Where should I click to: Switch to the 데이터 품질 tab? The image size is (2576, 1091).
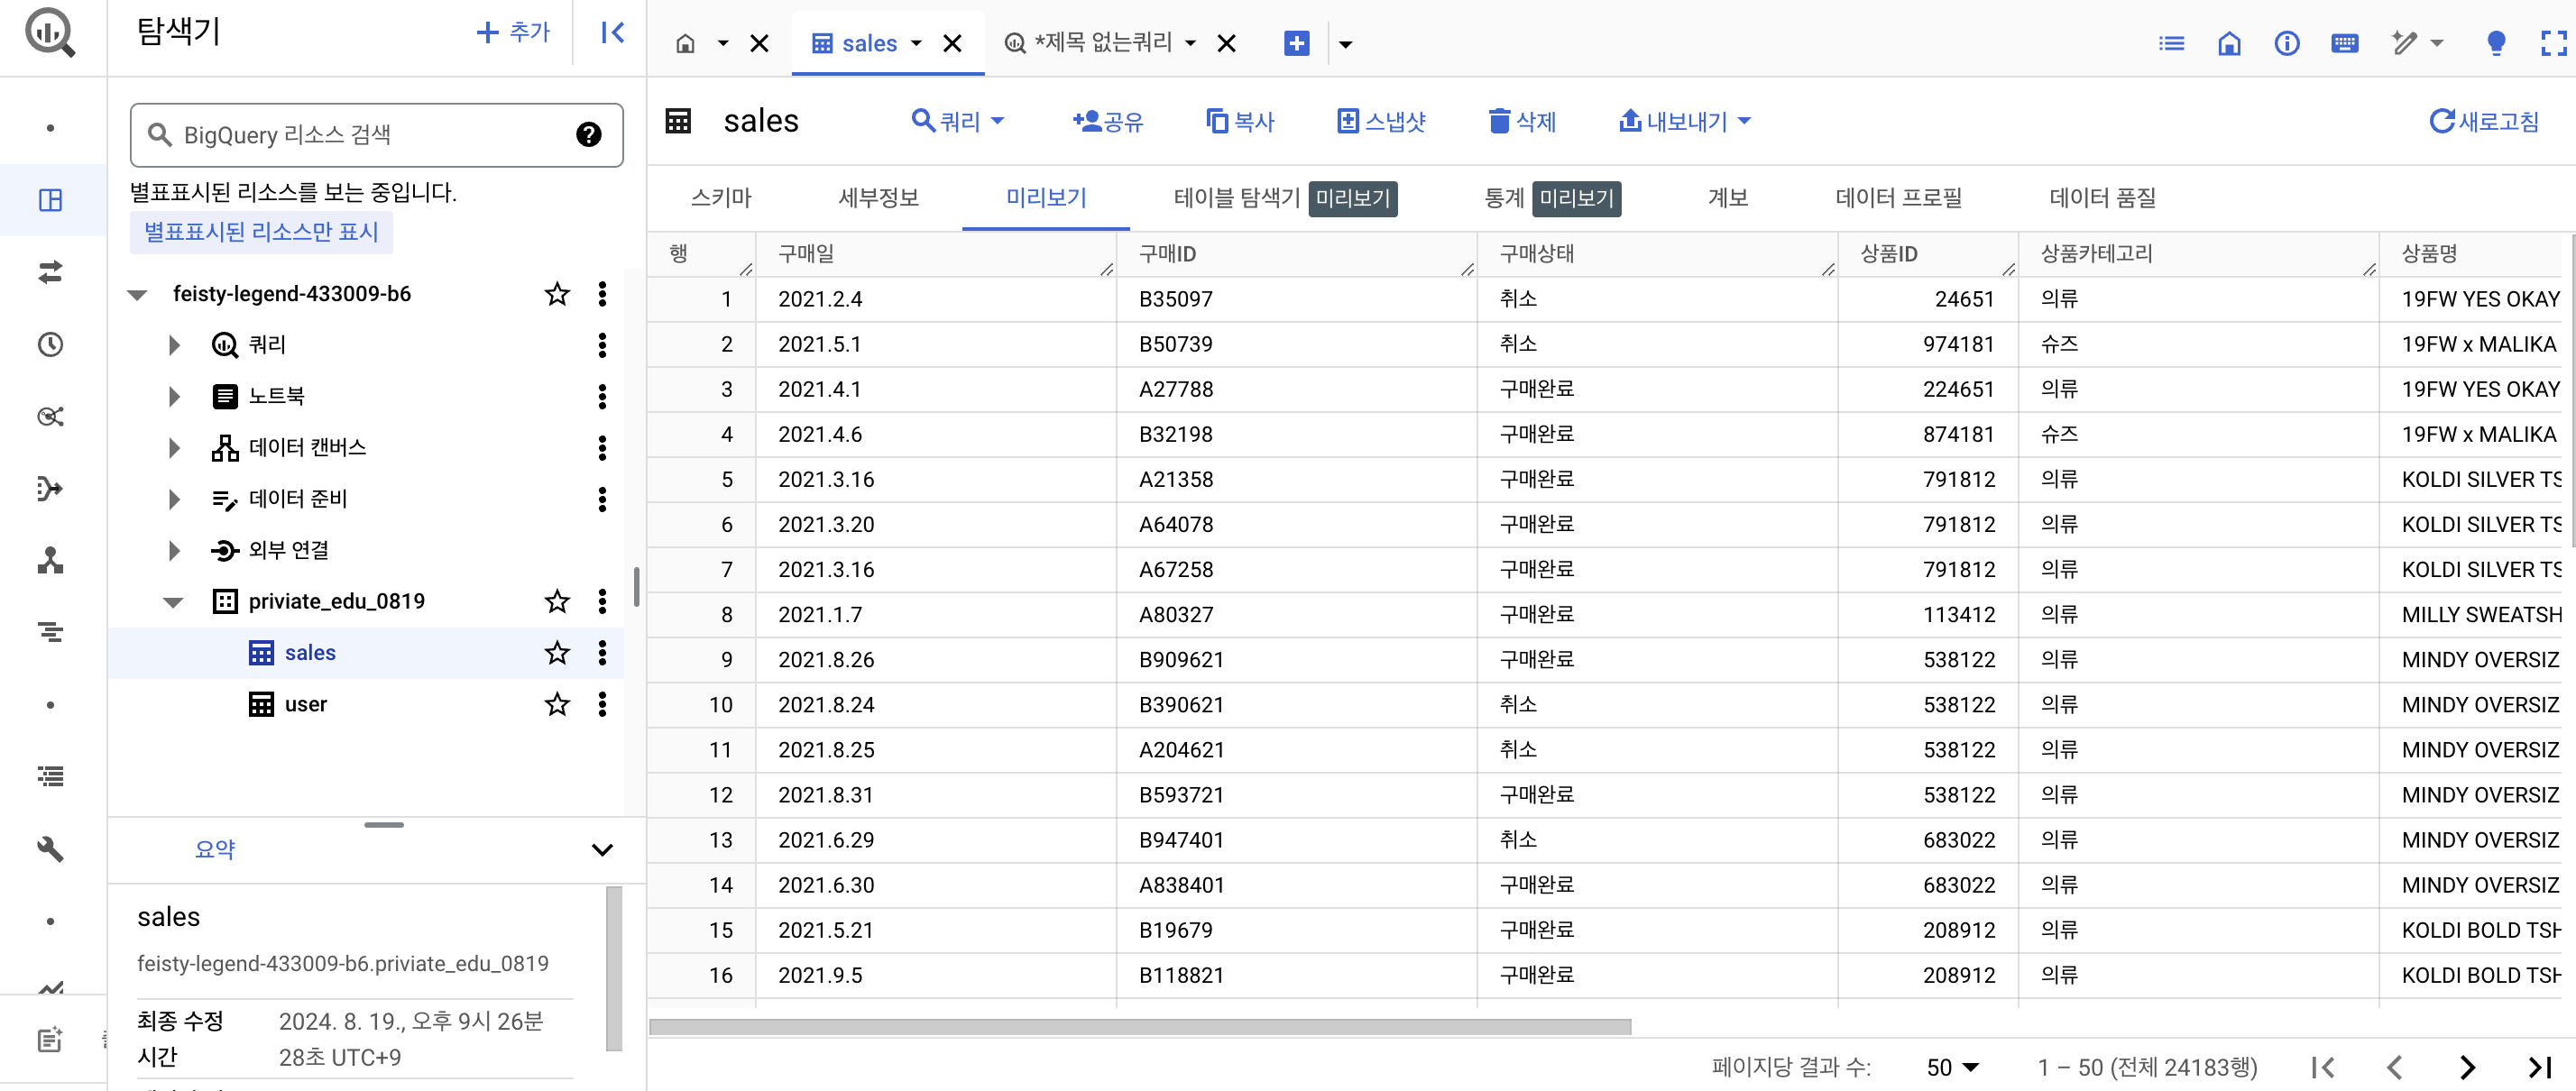pos(2102,197)
